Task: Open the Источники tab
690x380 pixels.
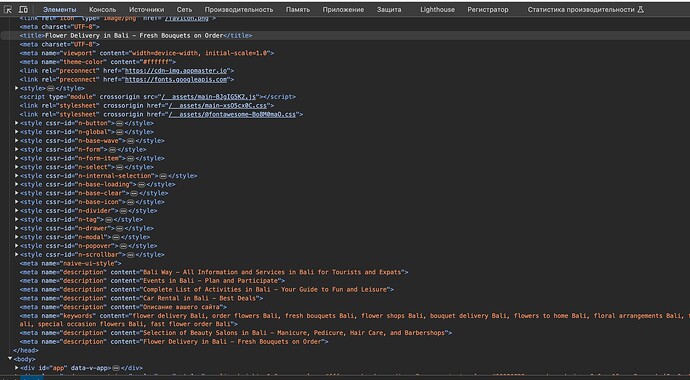Action: click(147, 10)
